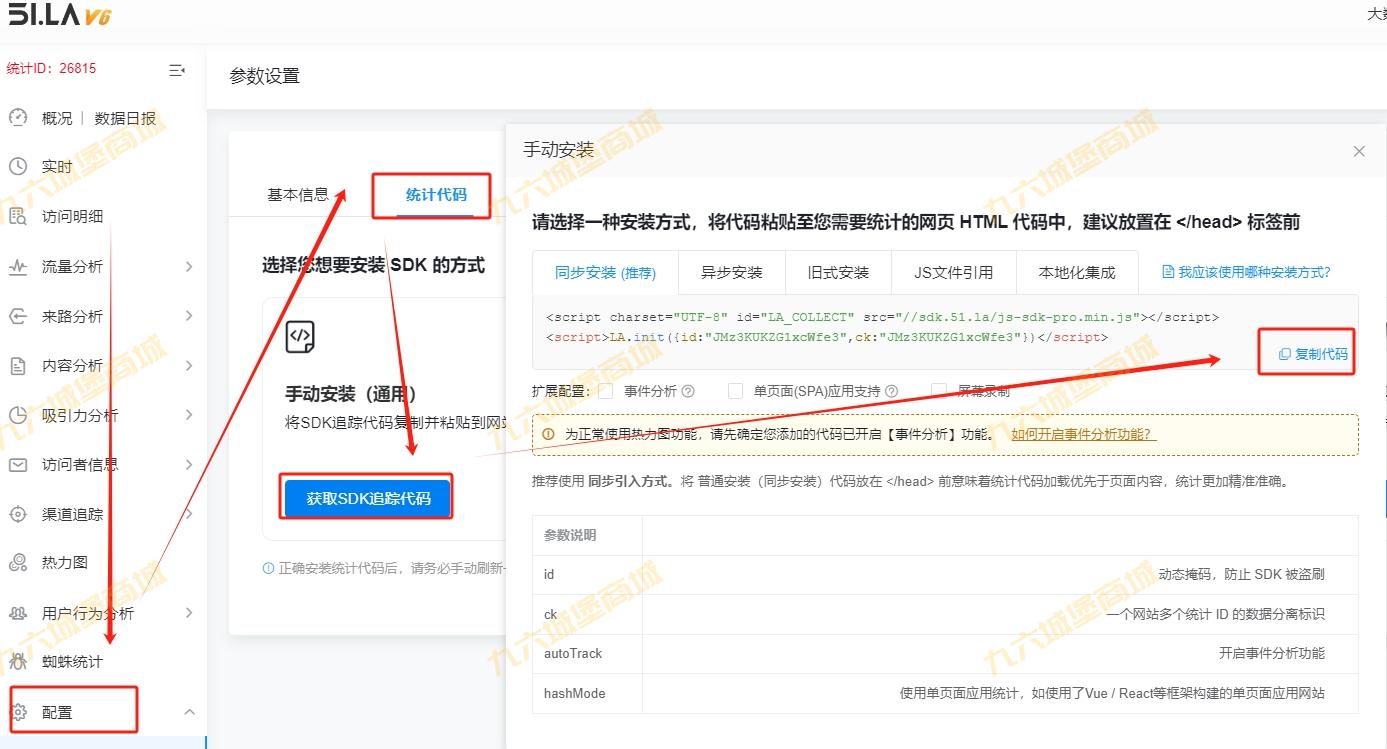Click the 访问者信息 envelope icon
Image resolution: width=1387 pixels, height=749 pixels.
[x=17, y=465]
